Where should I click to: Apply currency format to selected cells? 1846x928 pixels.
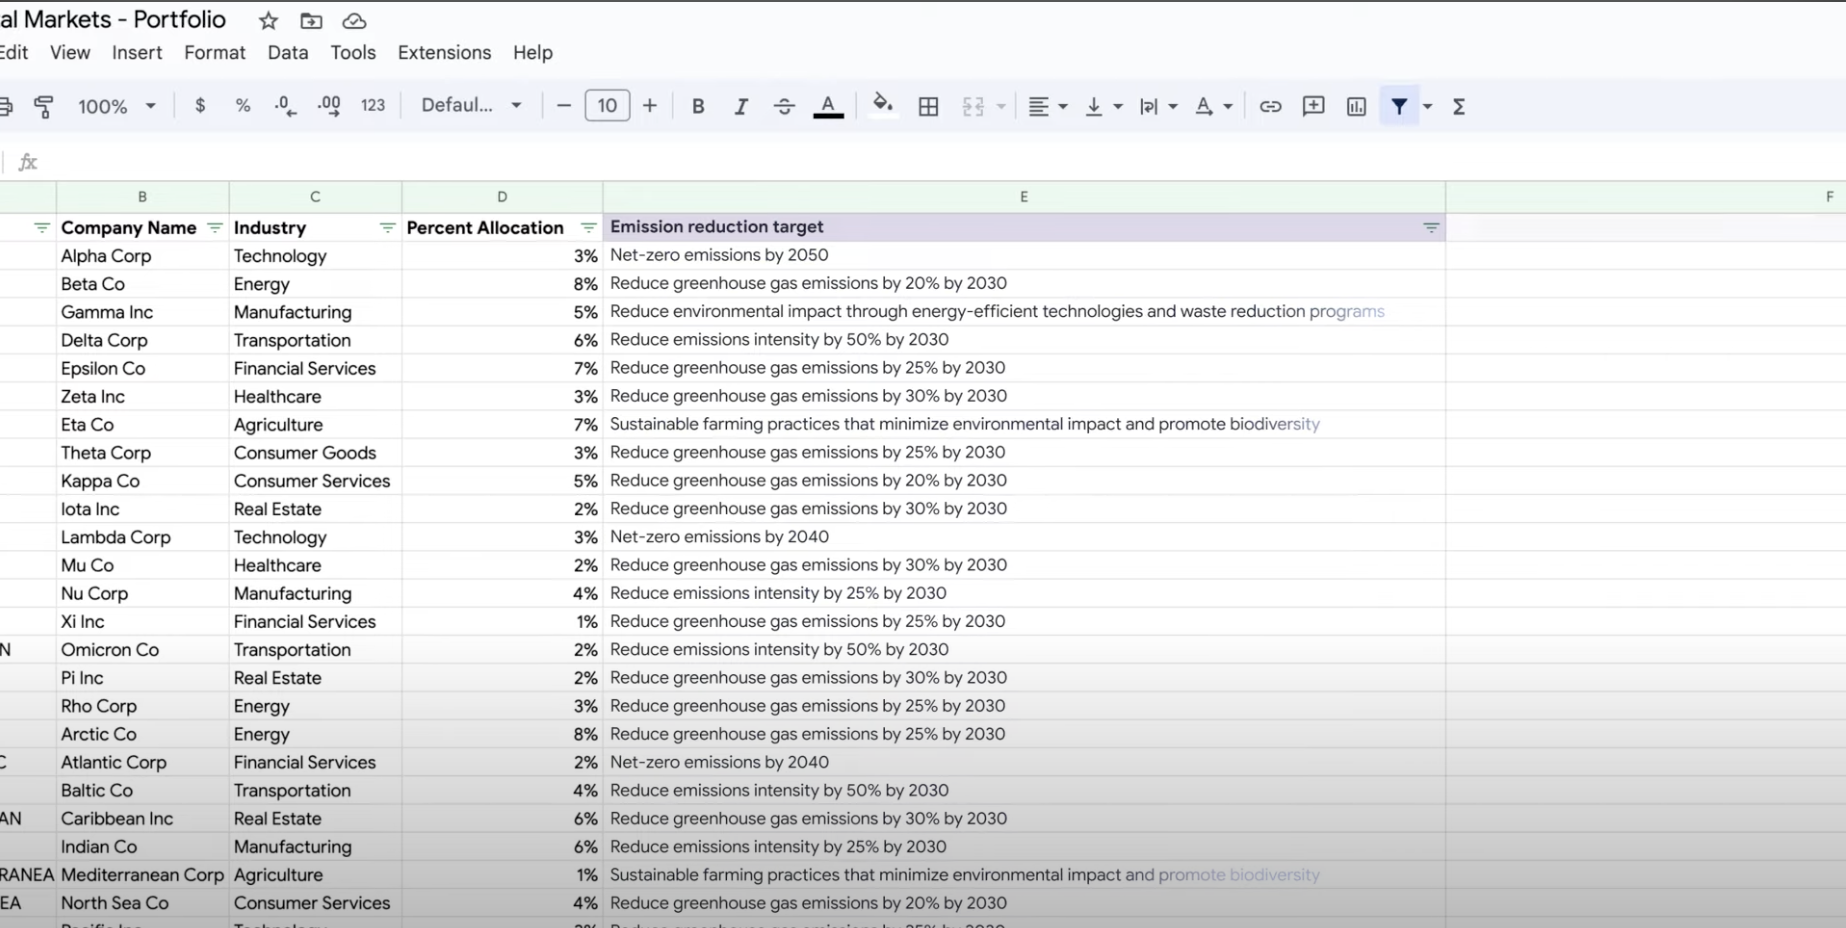click(200, 105)
